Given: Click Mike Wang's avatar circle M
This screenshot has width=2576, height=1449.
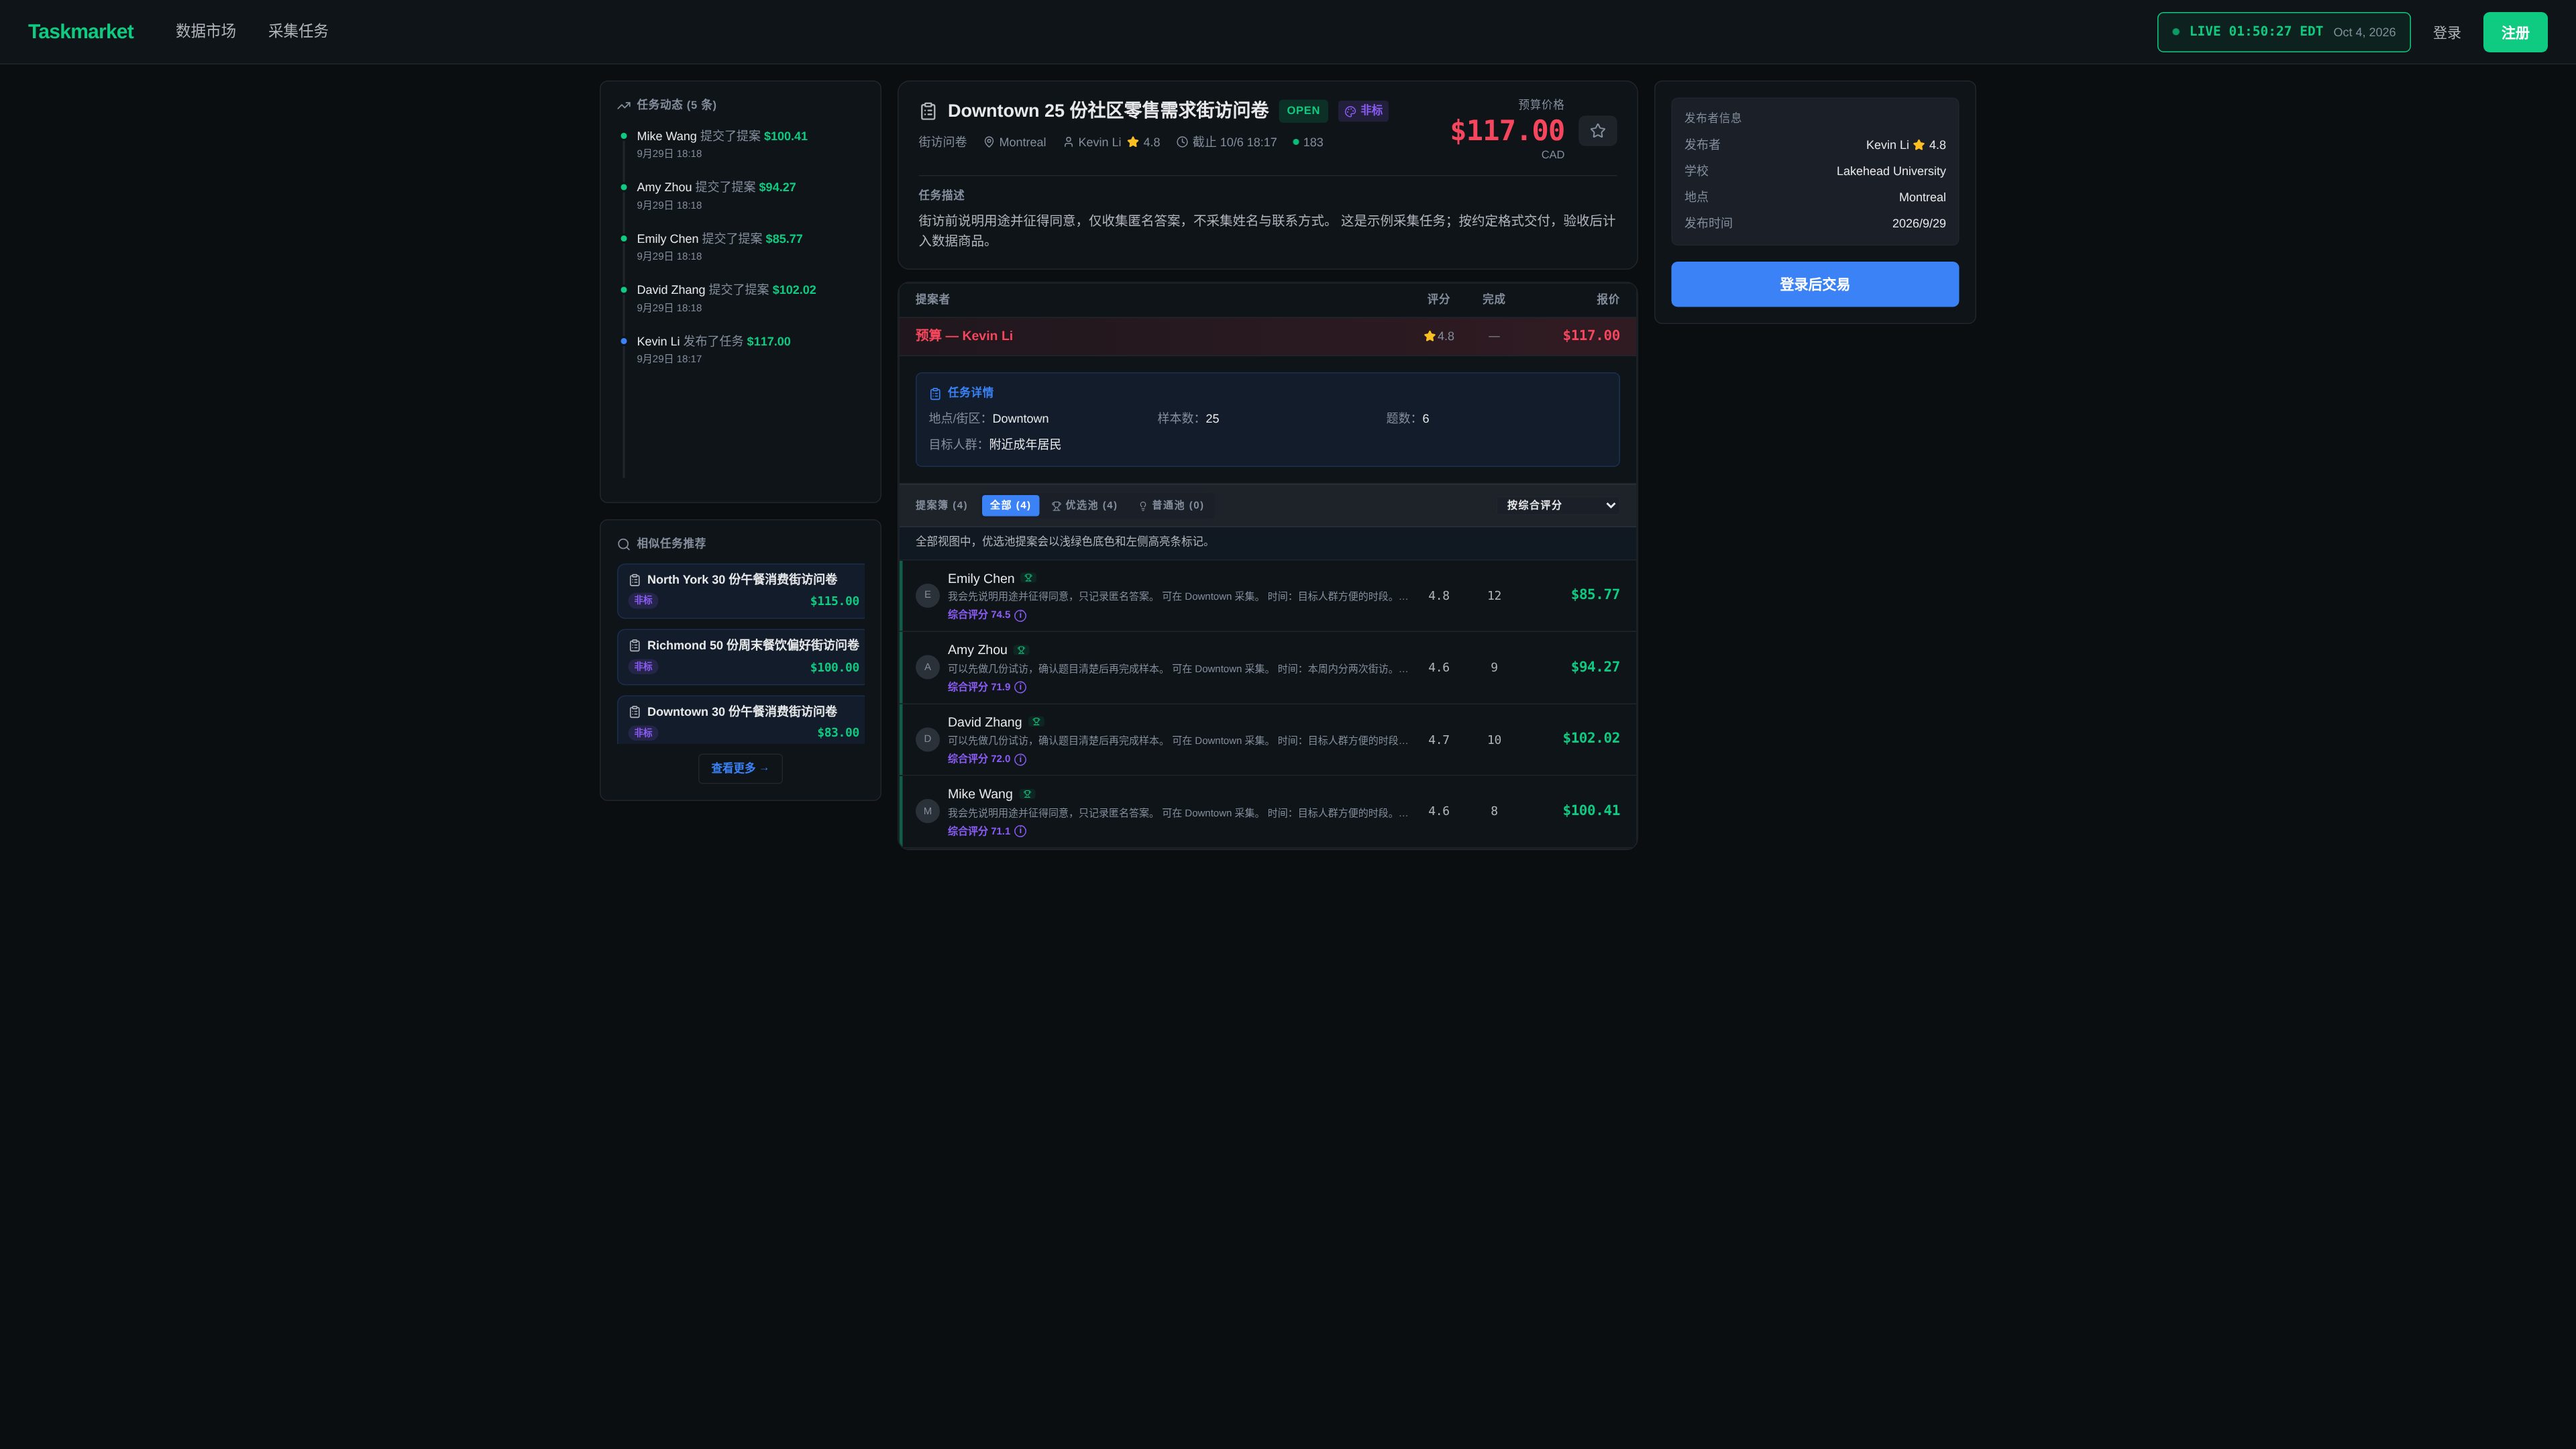Looking at the screenshot, I should pos(927,811).
